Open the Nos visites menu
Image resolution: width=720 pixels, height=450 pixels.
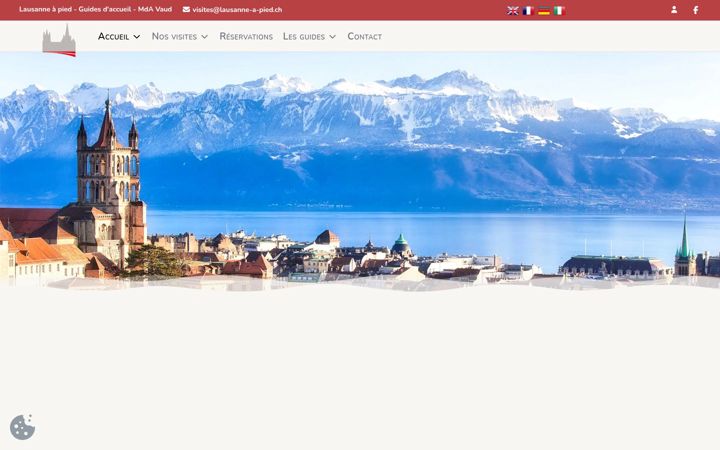[x=174, y=36]
